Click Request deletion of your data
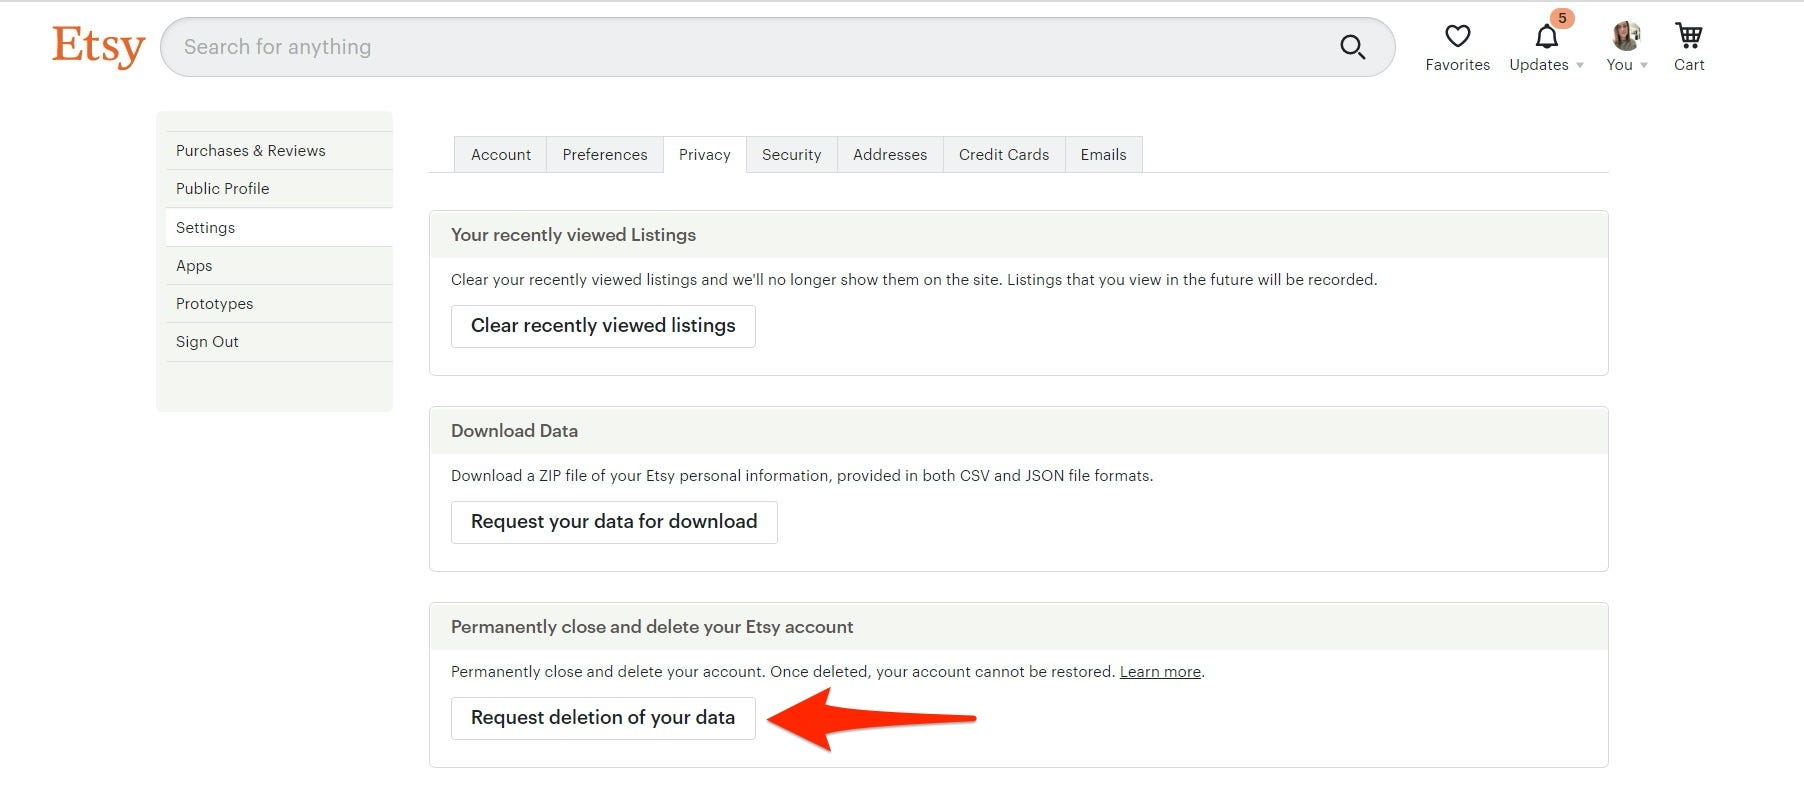 (603, 718)
